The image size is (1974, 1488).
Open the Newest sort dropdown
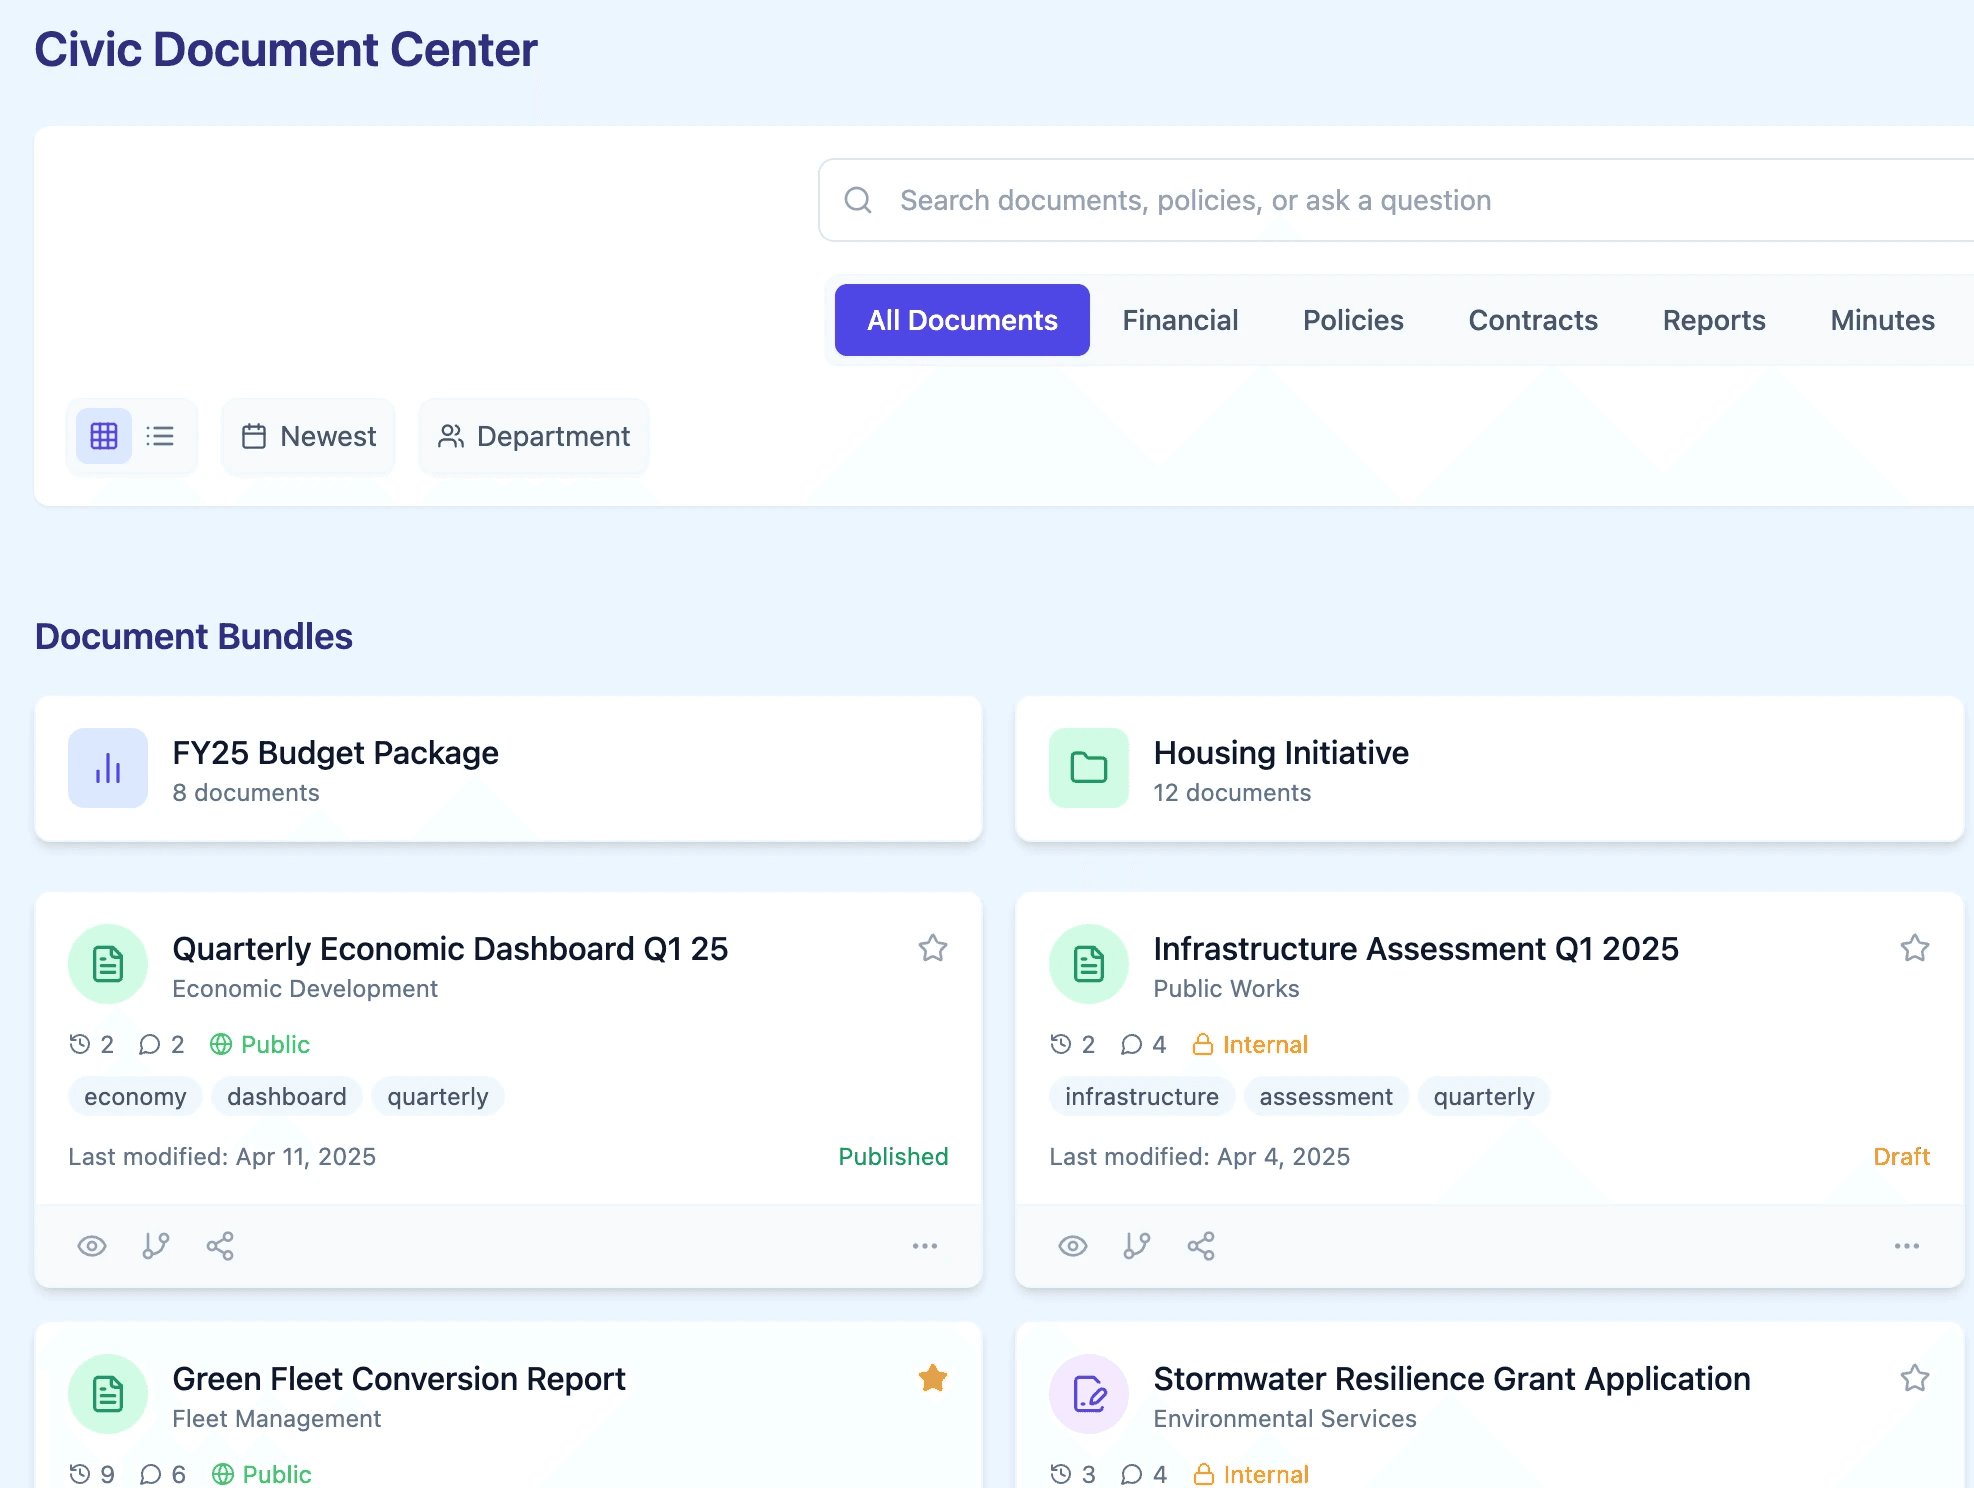pos(309,436)
